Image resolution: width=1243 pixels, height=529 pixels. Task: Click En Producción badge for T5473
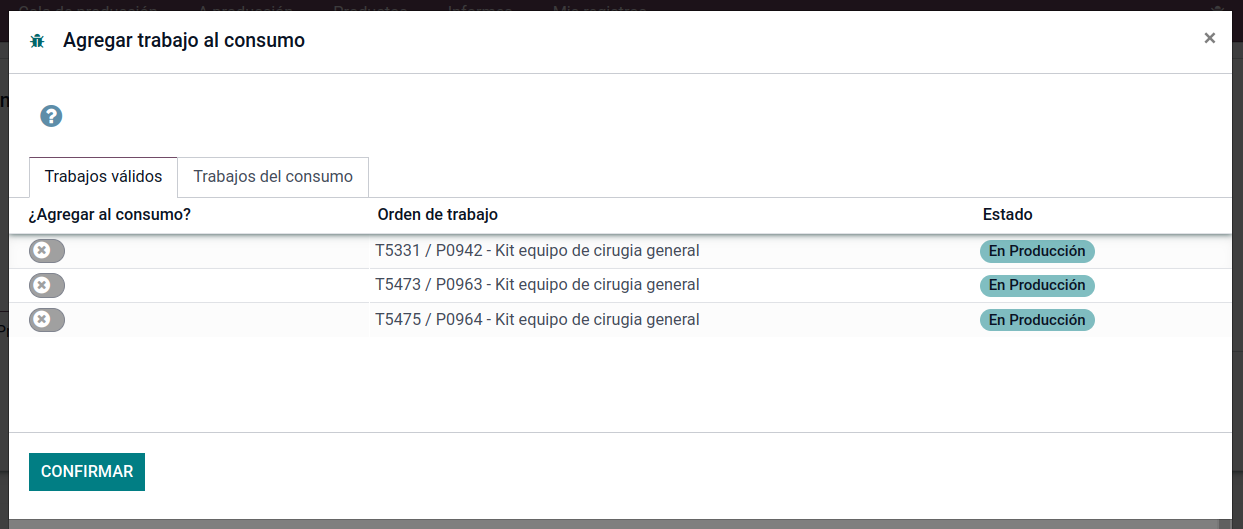(1037, 285)
